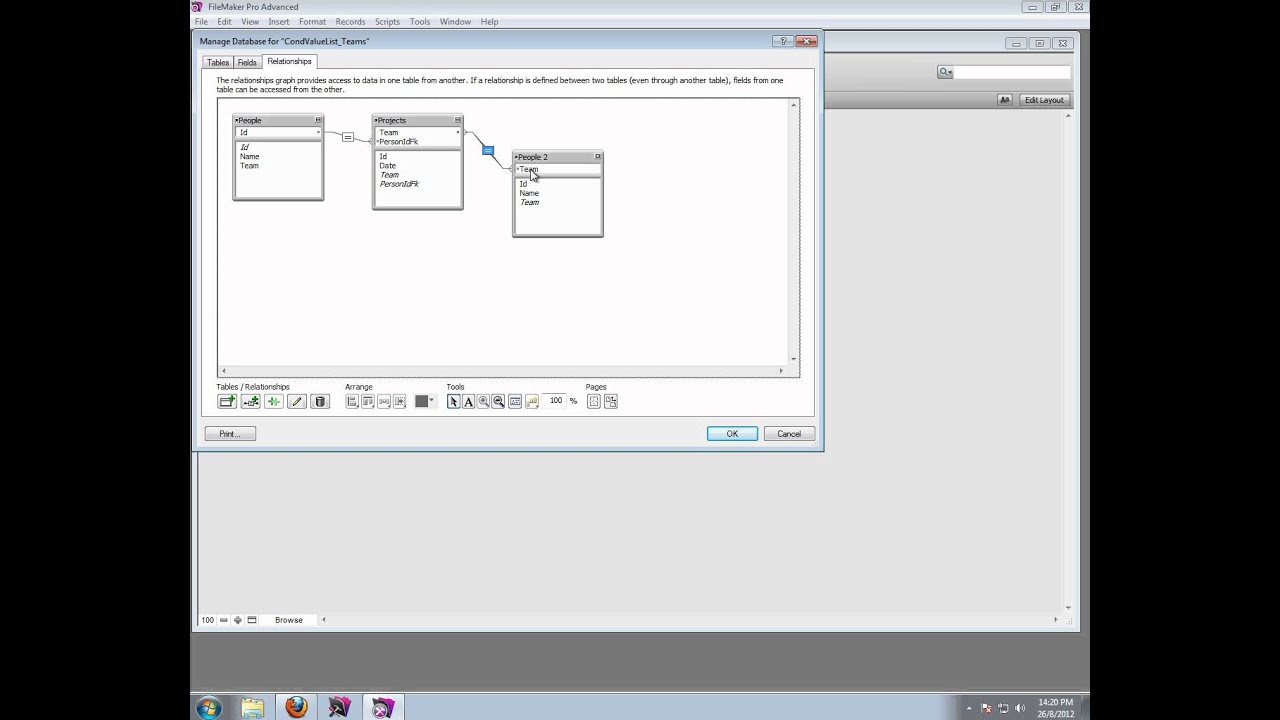Click the icon left of zoom percent
Screen dimensions: 1280x720
(531, 401)
